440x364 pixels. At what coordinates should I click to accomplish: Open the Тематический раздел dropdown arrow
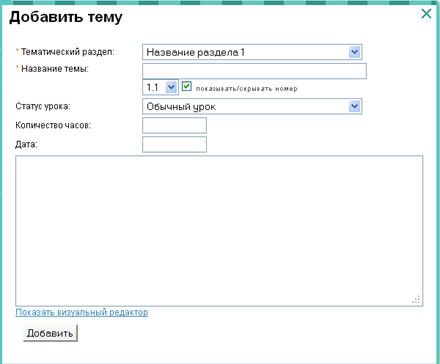click(354, 52)
